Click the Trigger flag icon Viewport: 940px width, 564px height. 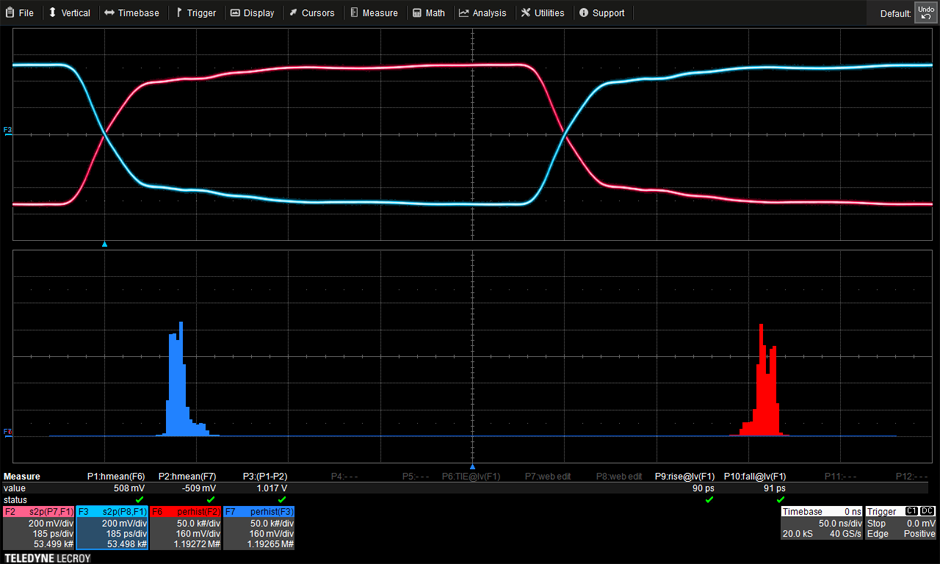[179, 13]
